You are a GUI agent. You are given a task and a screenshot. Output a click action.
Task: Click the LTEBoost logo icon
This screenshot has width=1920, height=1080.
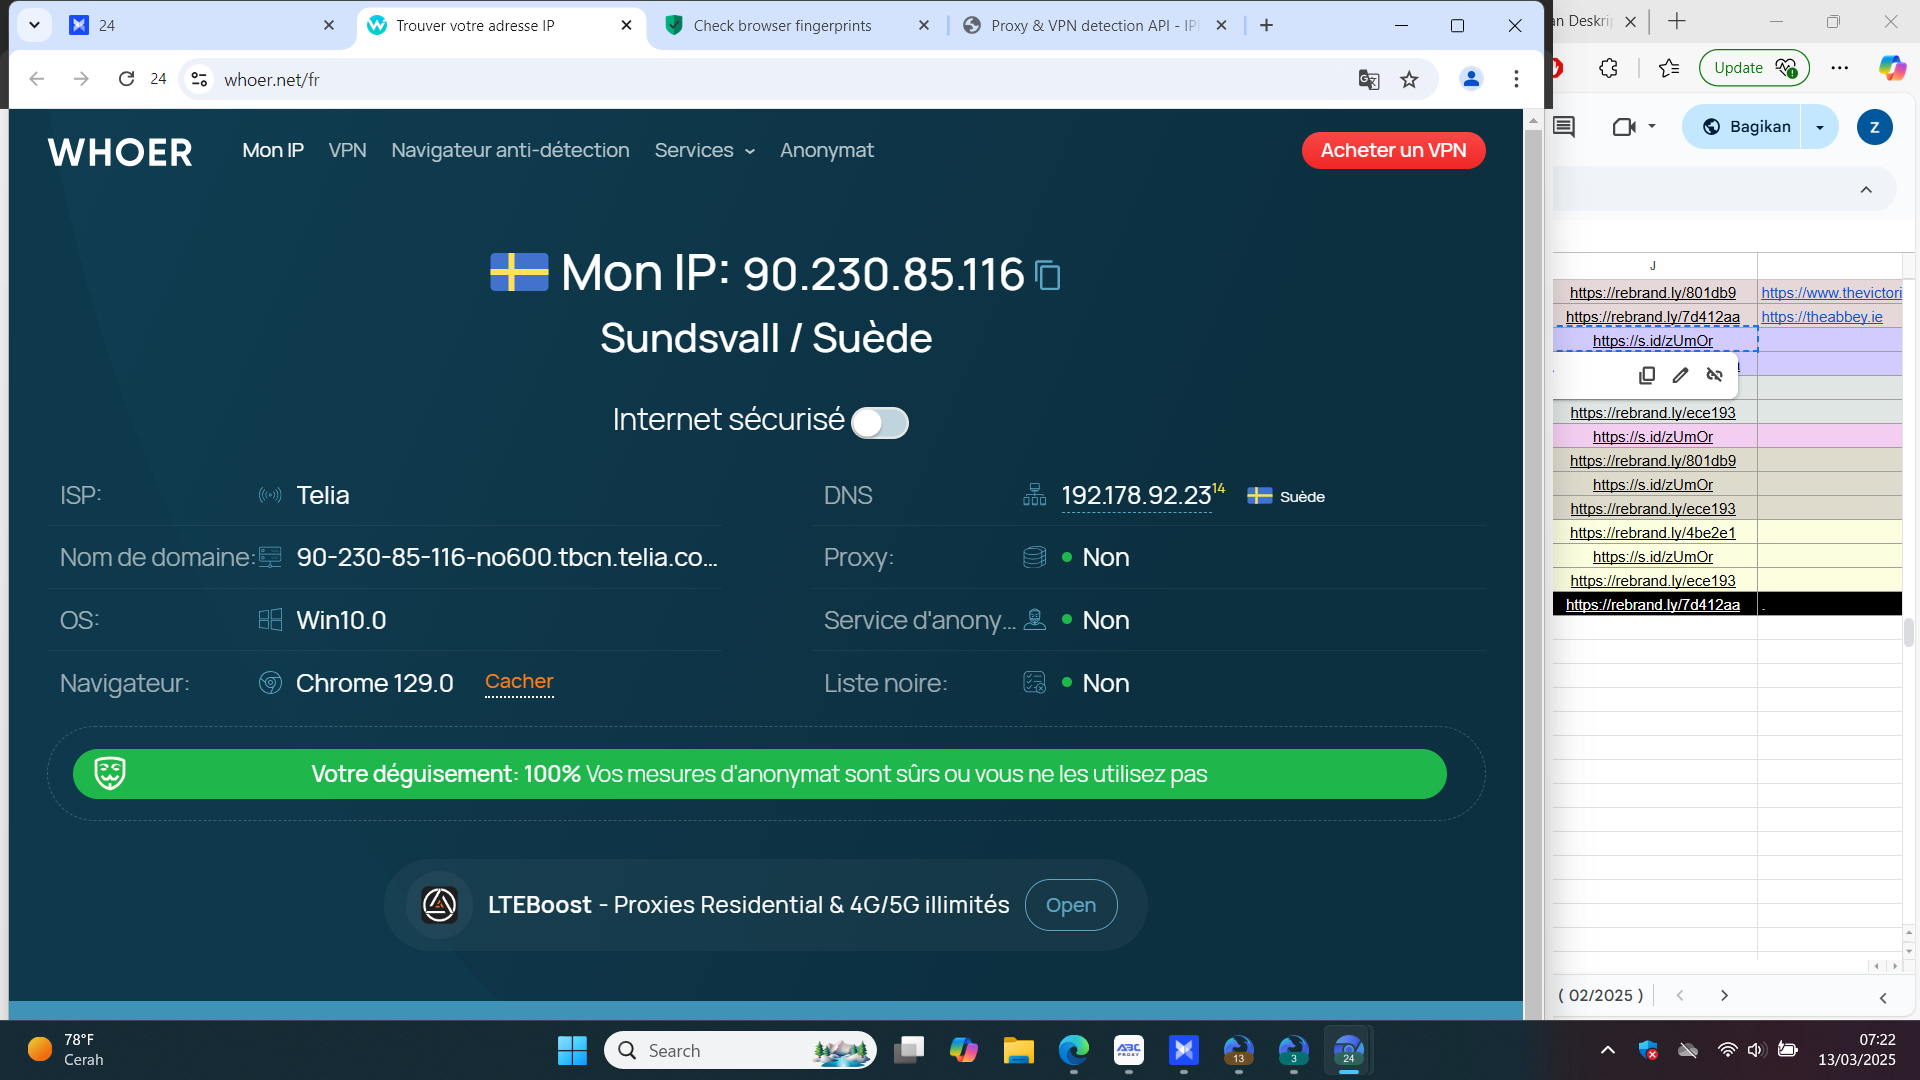(x=439, y=905)
